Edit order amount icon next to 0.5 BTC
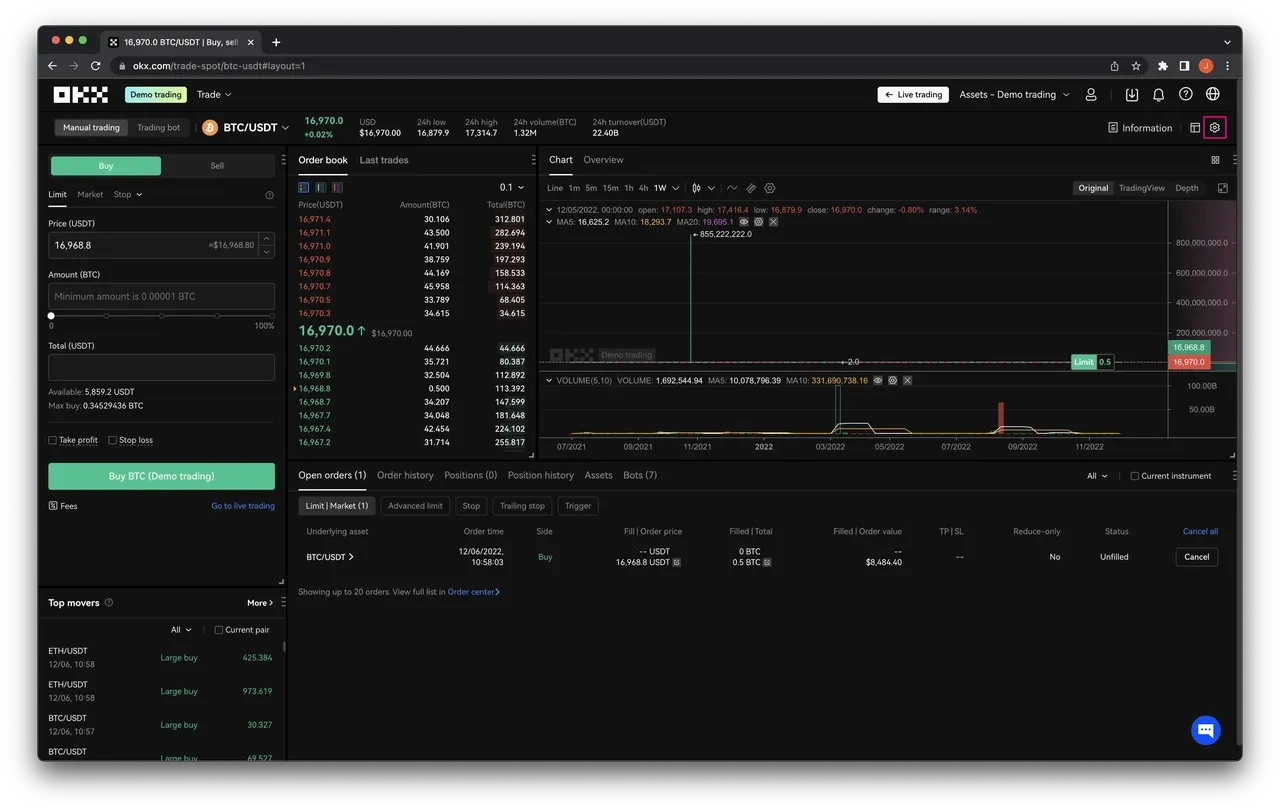The height and width of the screenshot is (811, 1280). click(x=767, y=563)
